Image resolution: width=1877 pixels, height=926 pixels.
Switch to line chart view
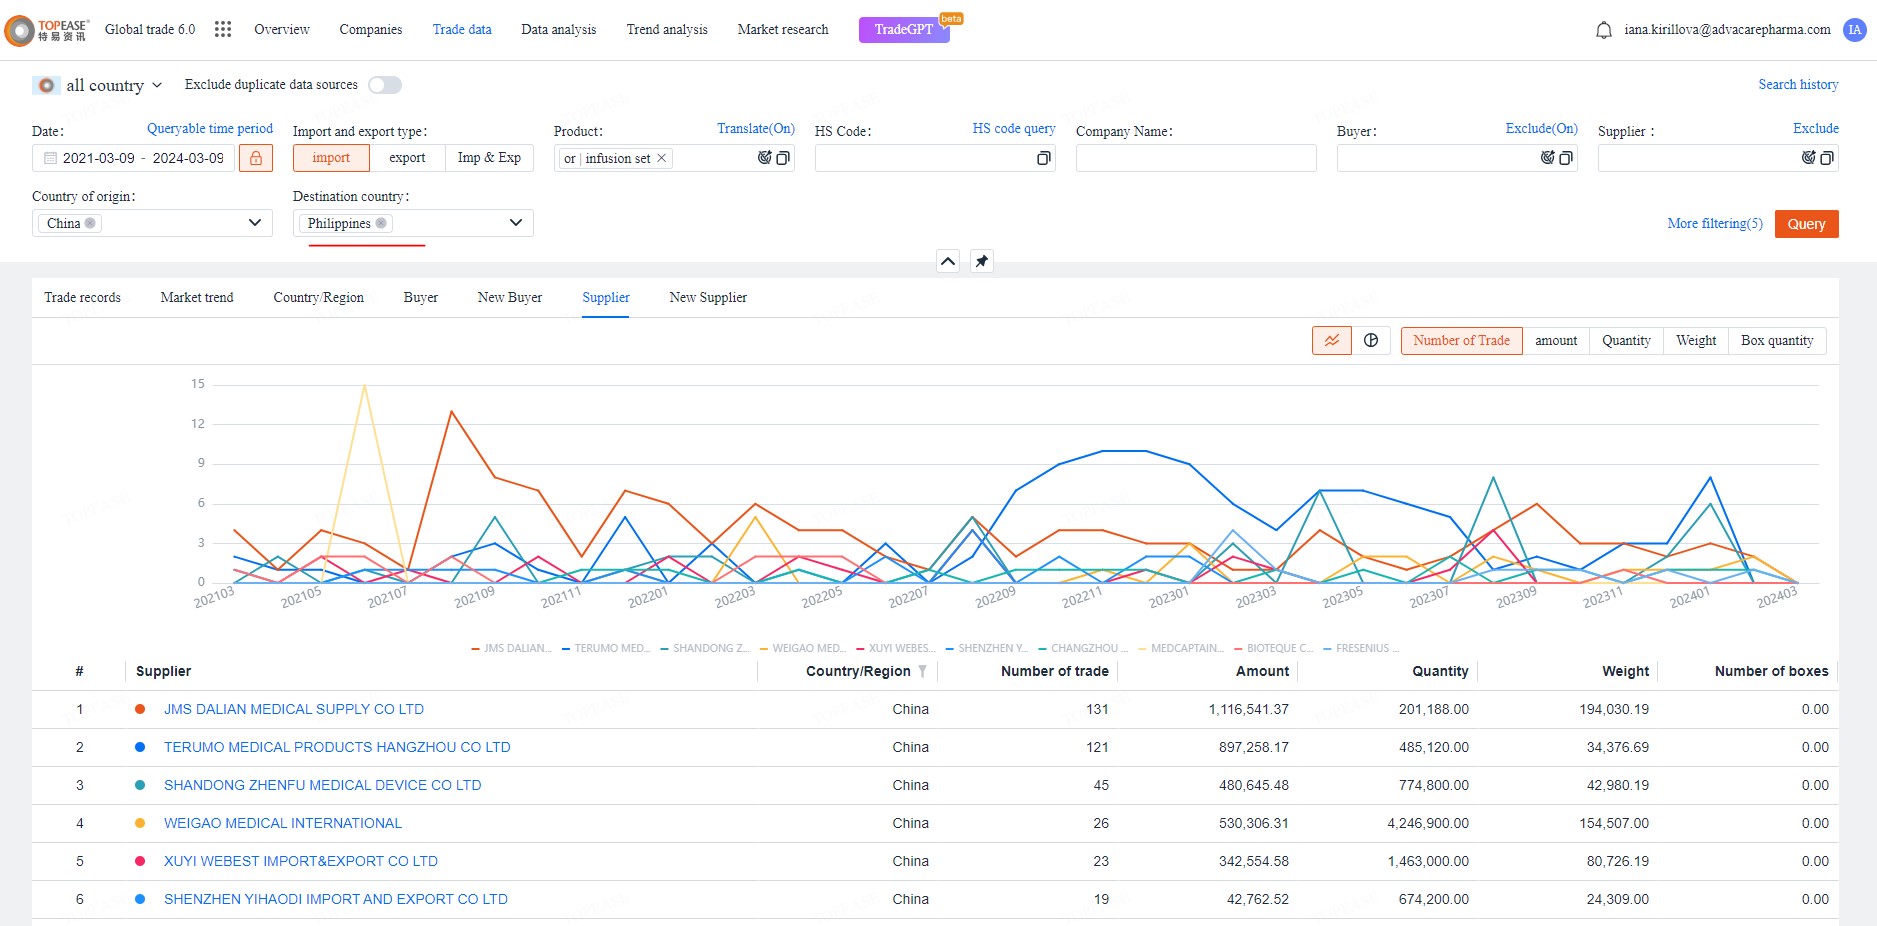(x=1332, y=341)
